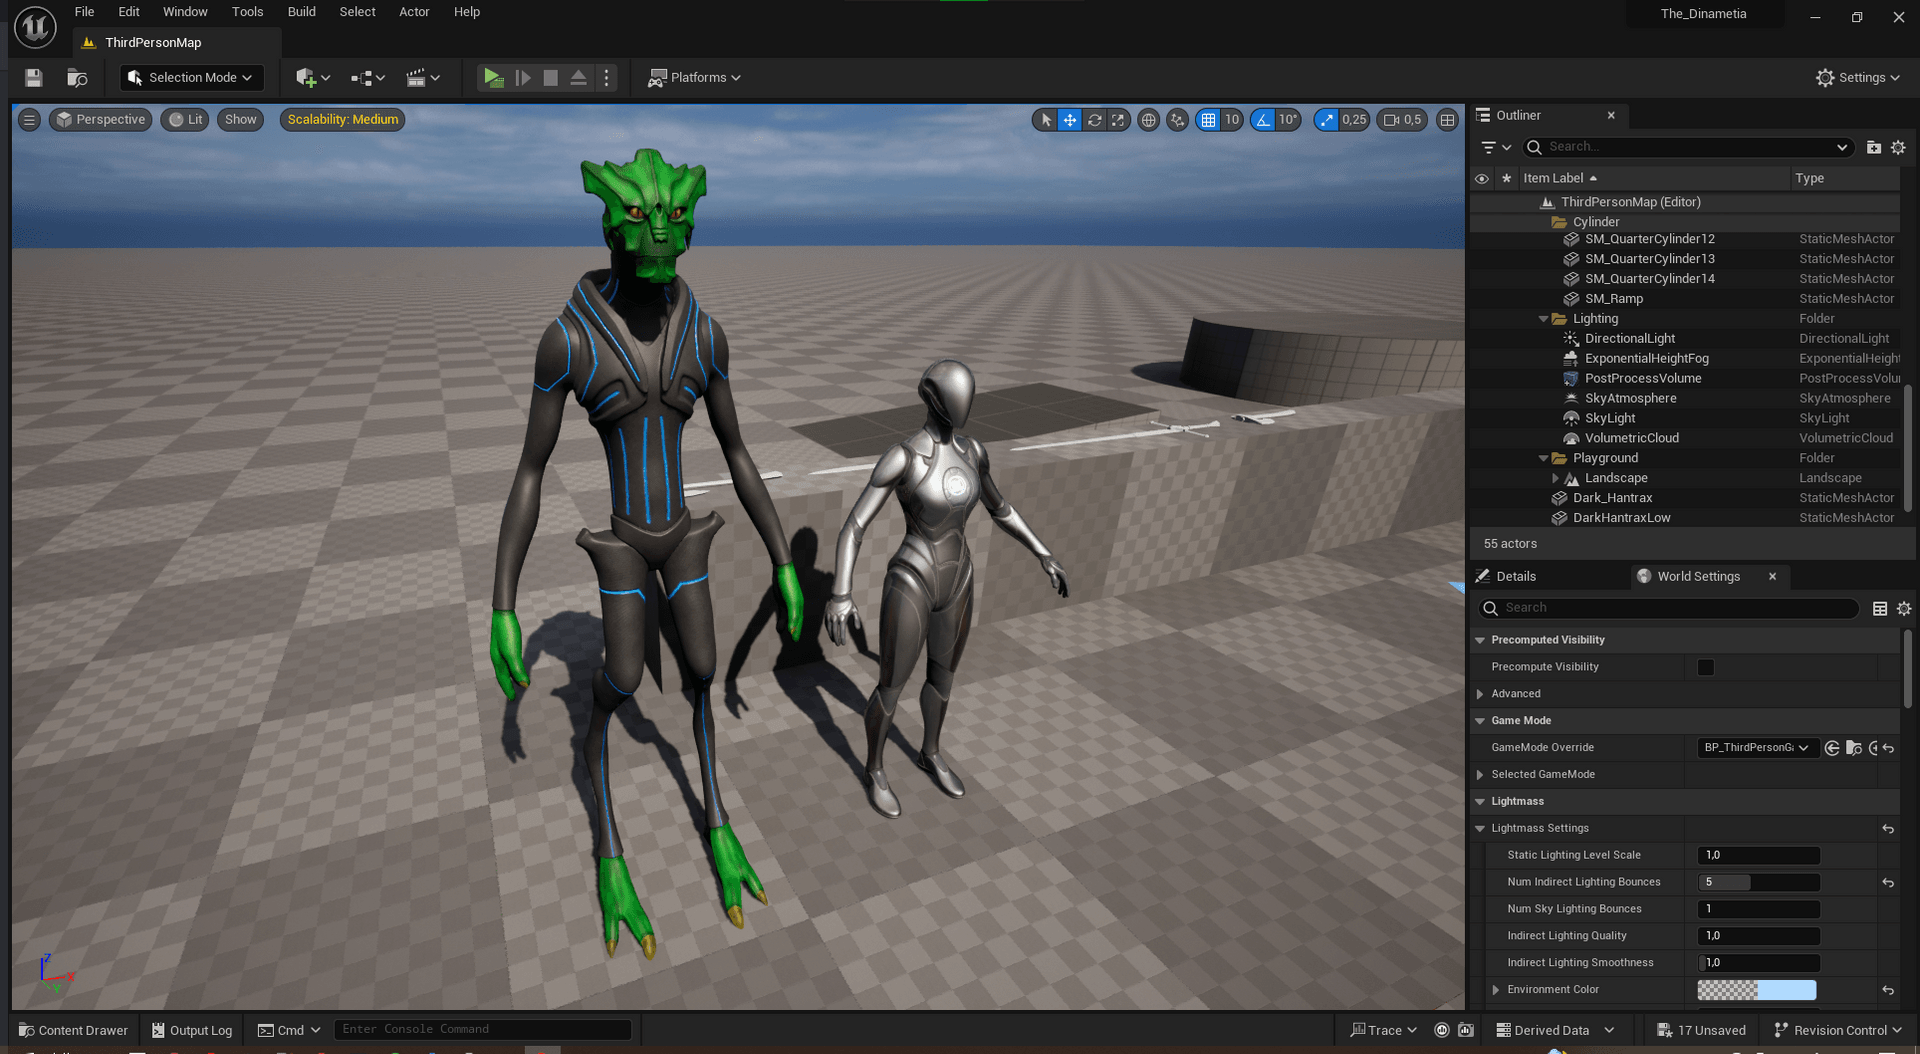The height and width of the screenshot is (1054, 1920).
Task: Open the editor Settings dropdown
Action: [x=1858, y=77]
